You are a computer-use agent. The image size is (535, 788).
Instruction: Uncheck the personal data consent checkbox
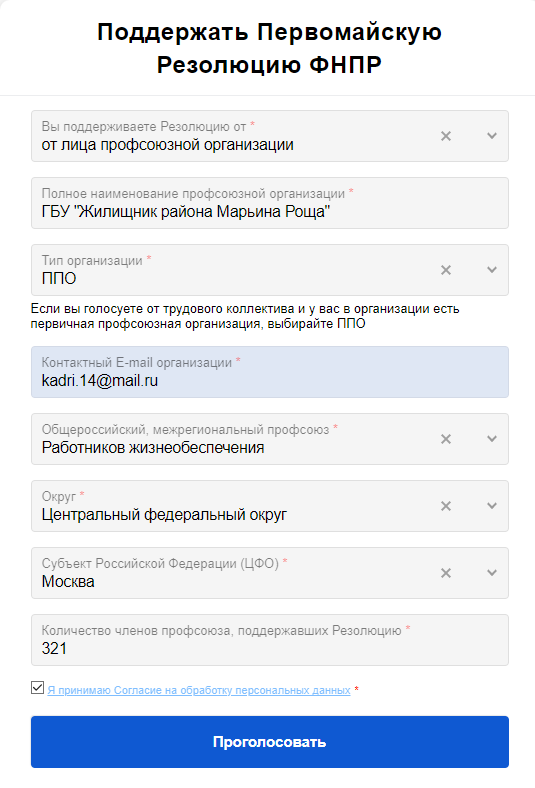pyautogui.click(x=37, y=687)
